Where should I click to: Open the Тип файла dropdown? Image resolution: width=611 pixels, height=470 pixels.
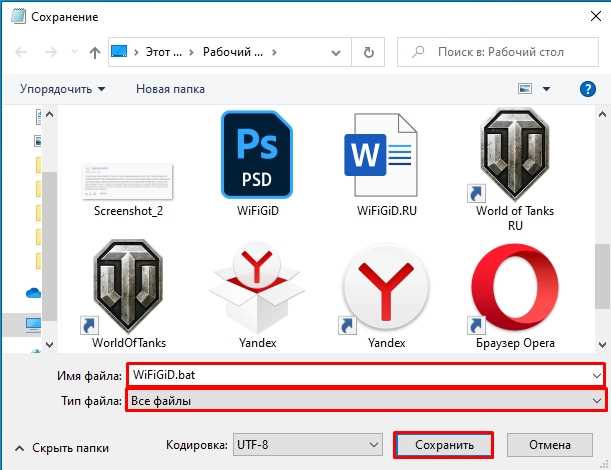coord(366,400)
